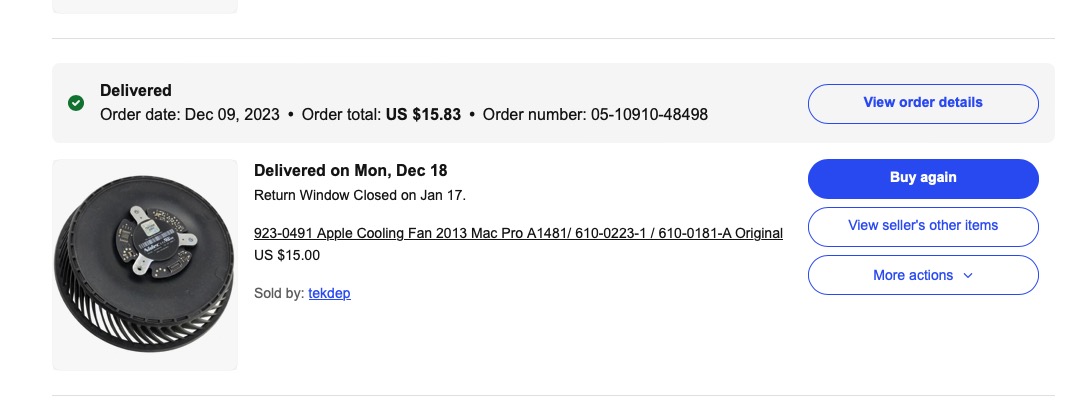This screenshot has height=401, width=1075.
Task: Click the cooling fan product thumbnail
Action: 145,265
